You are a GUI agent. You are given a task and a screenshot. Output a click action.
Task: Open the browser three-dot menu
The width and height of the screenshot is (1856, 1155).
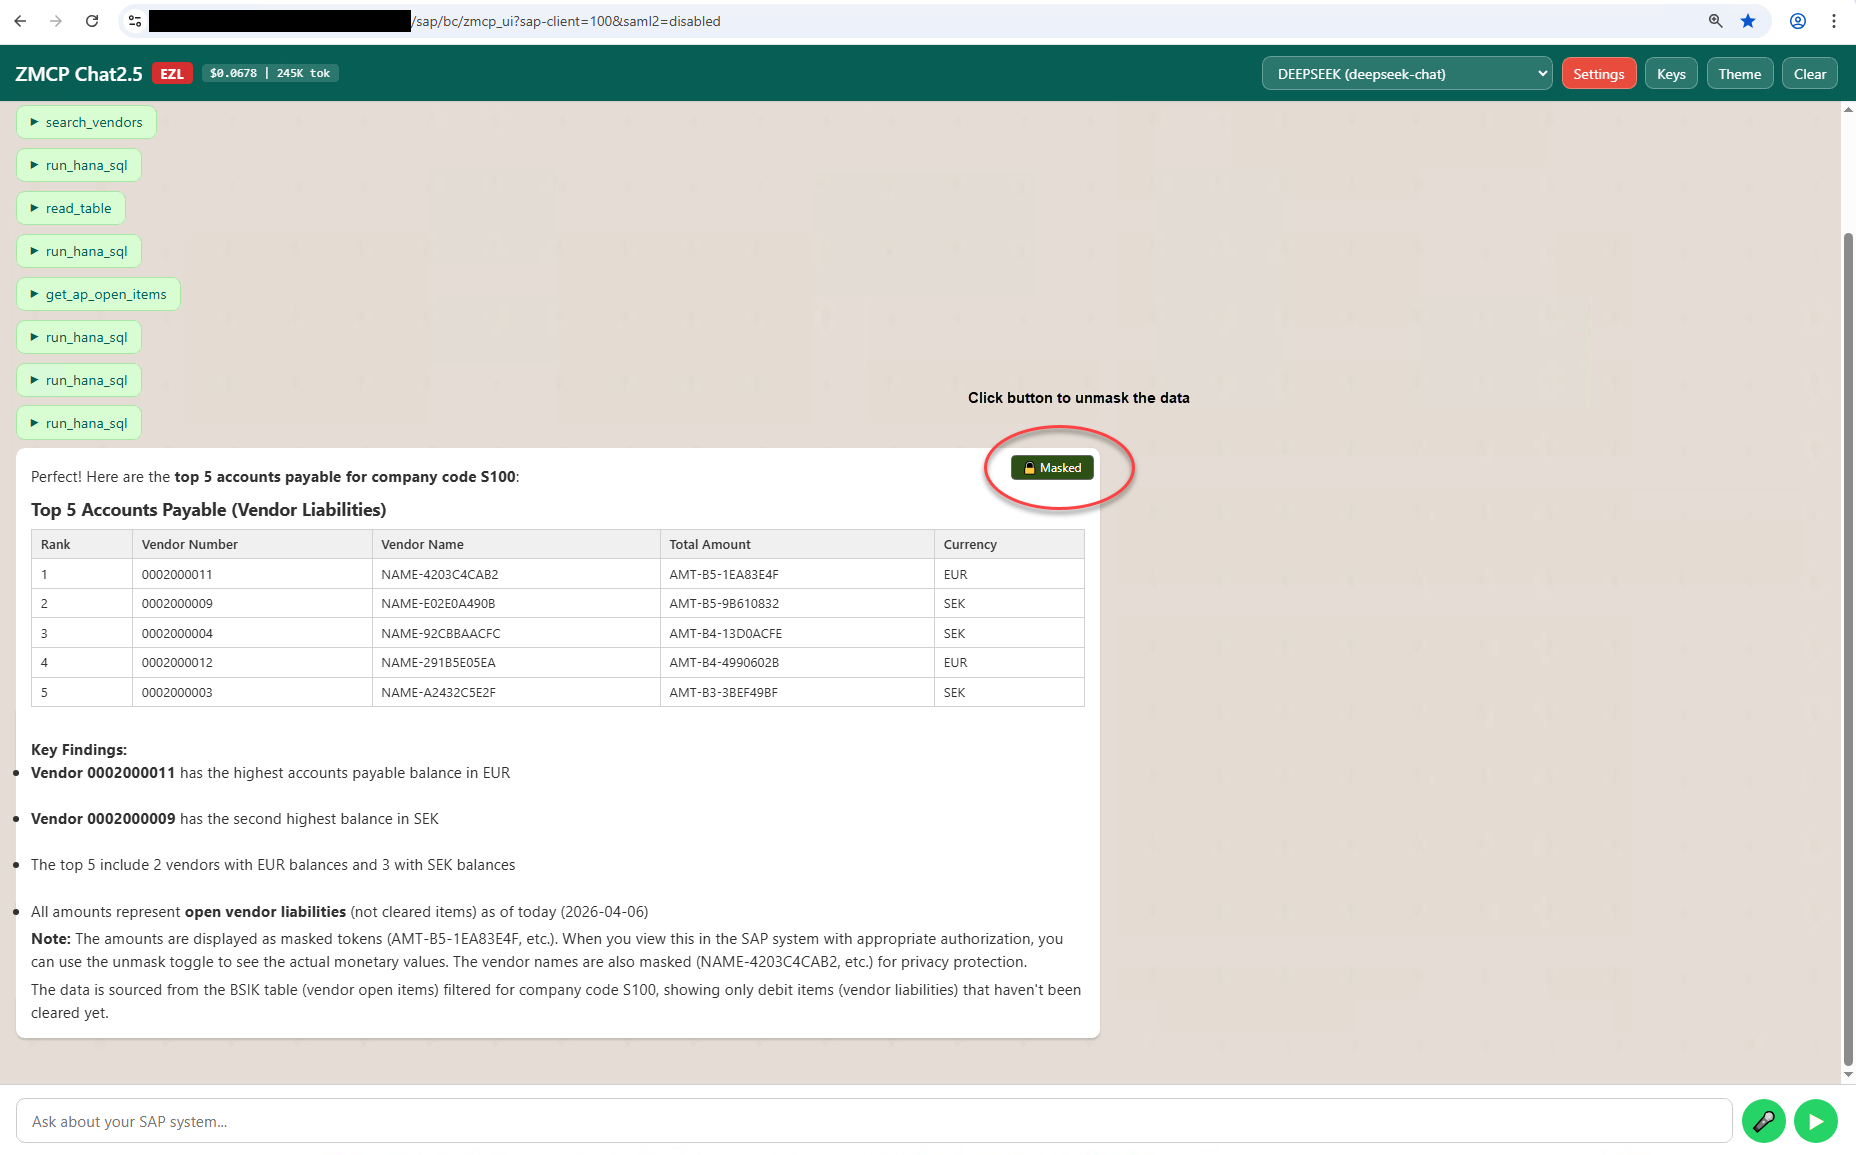(1834, 21)
